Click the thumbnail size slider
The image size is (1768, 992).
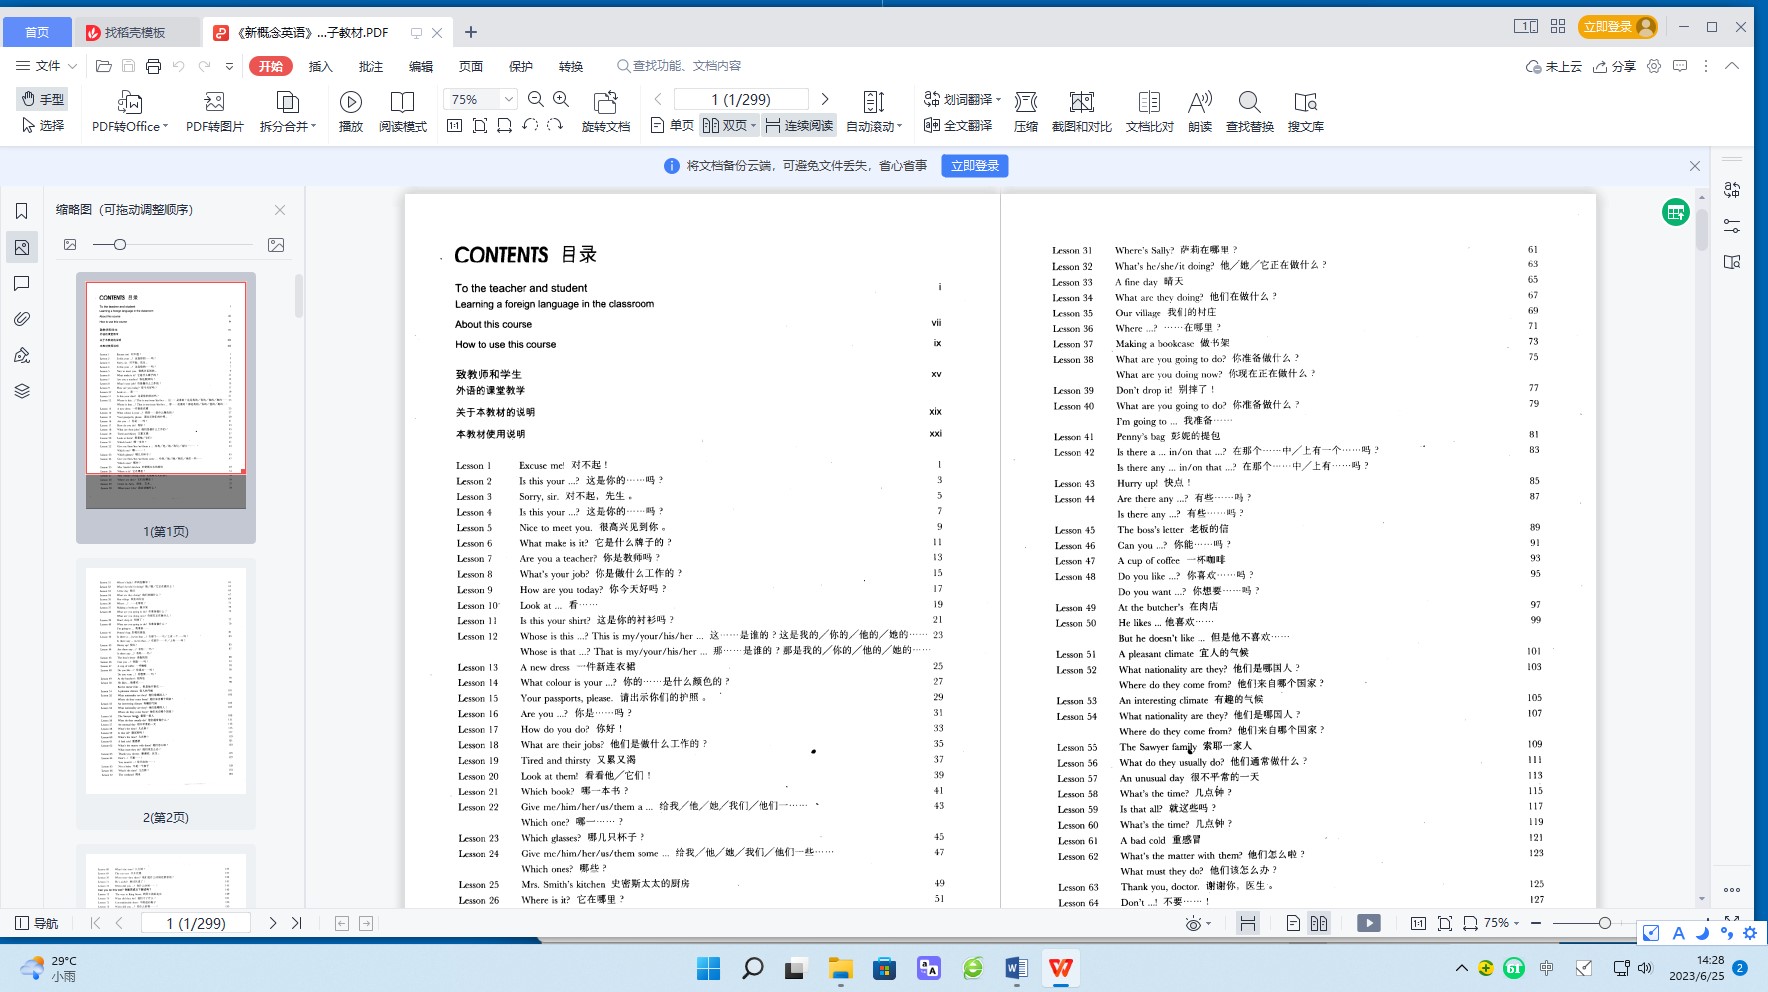tap(120, 245)
